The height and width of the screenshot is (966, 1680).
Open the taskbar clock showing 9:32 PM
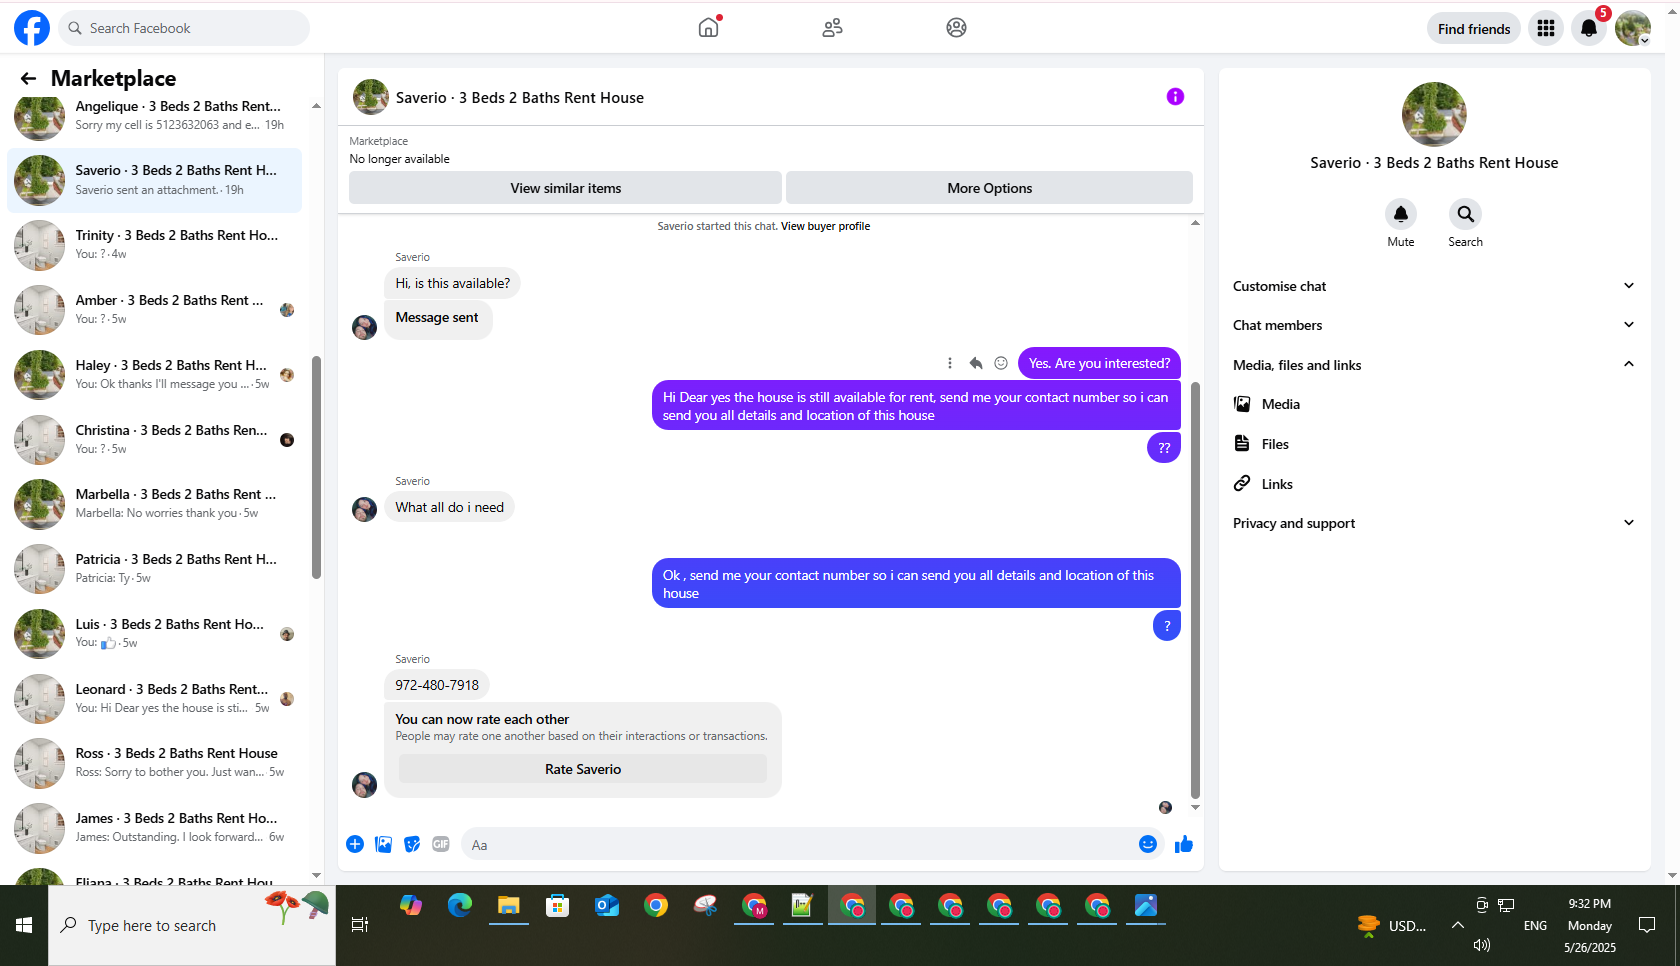coord(1590,926)
